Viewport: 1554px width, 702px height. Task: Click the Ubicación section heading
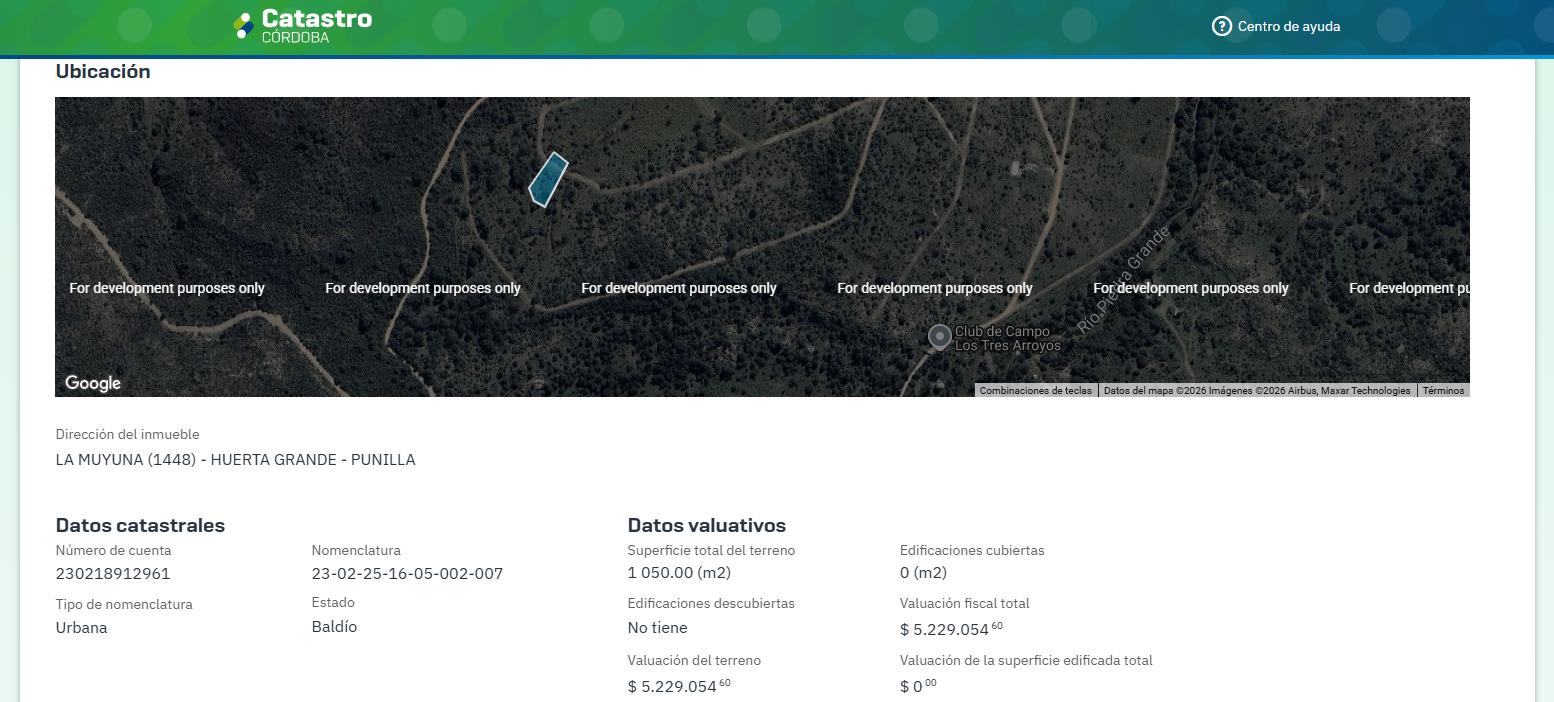coord(103,71)
